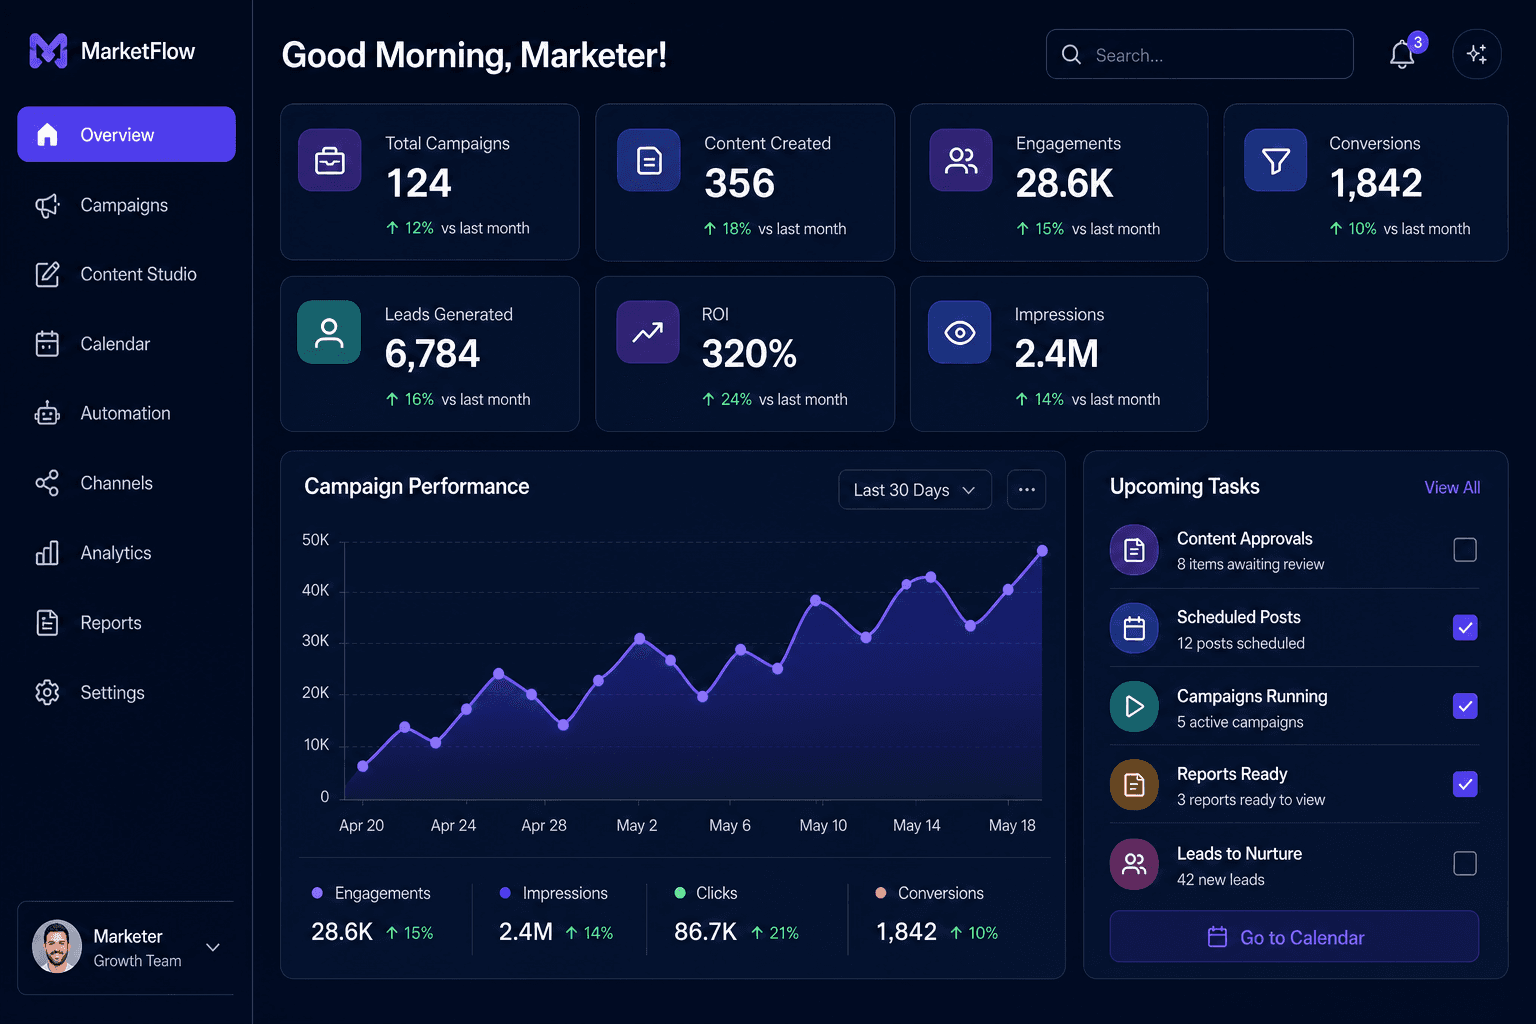This screenshot has width=1536, height=1024.
Task: Go to Campaigns in sidebar
Action: coord(126,205)
